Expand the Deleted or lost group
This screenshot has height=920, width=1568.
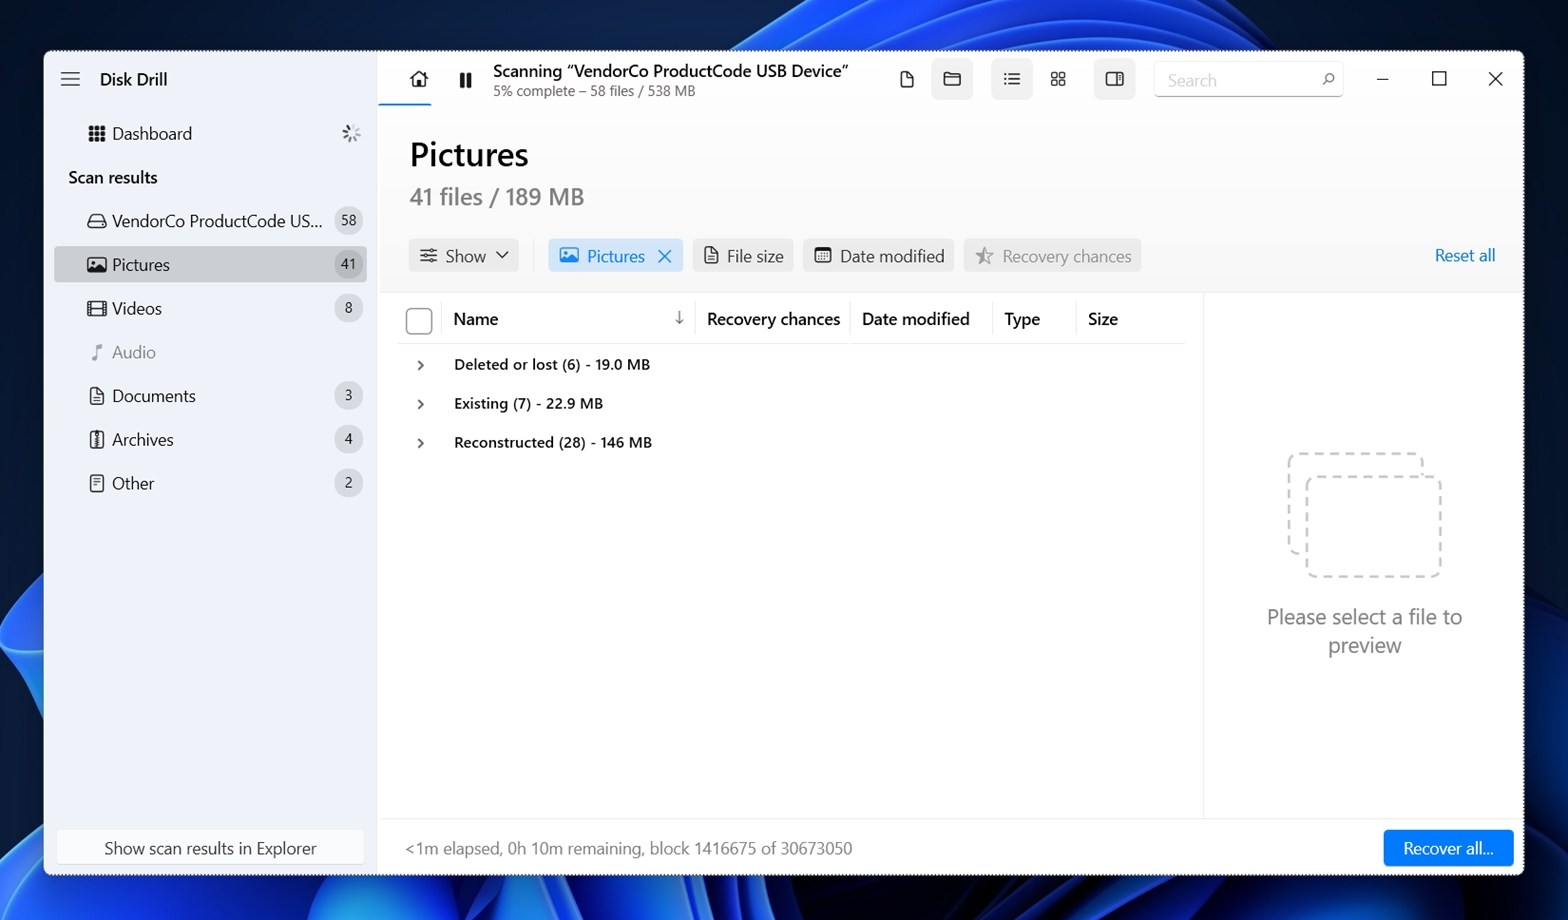[421, 365]
